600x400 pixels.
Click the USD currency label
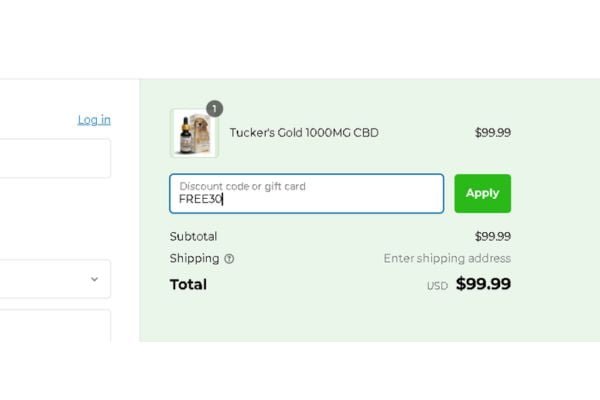point(437,286)
